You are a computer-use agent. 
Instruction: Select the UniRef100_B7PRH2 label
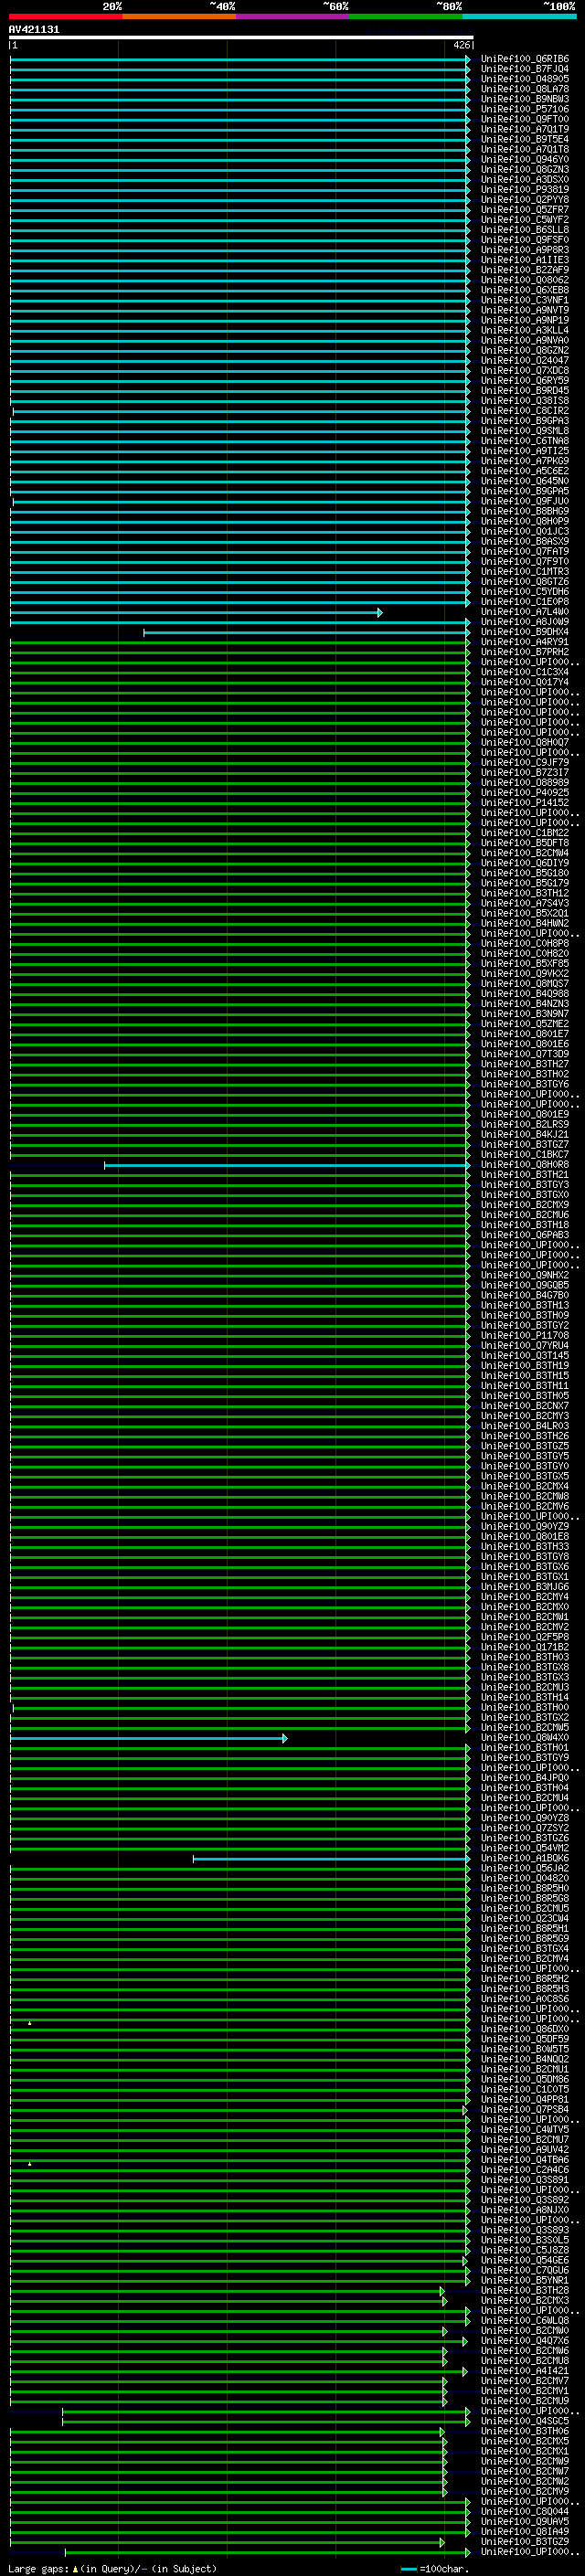[524, 652]
